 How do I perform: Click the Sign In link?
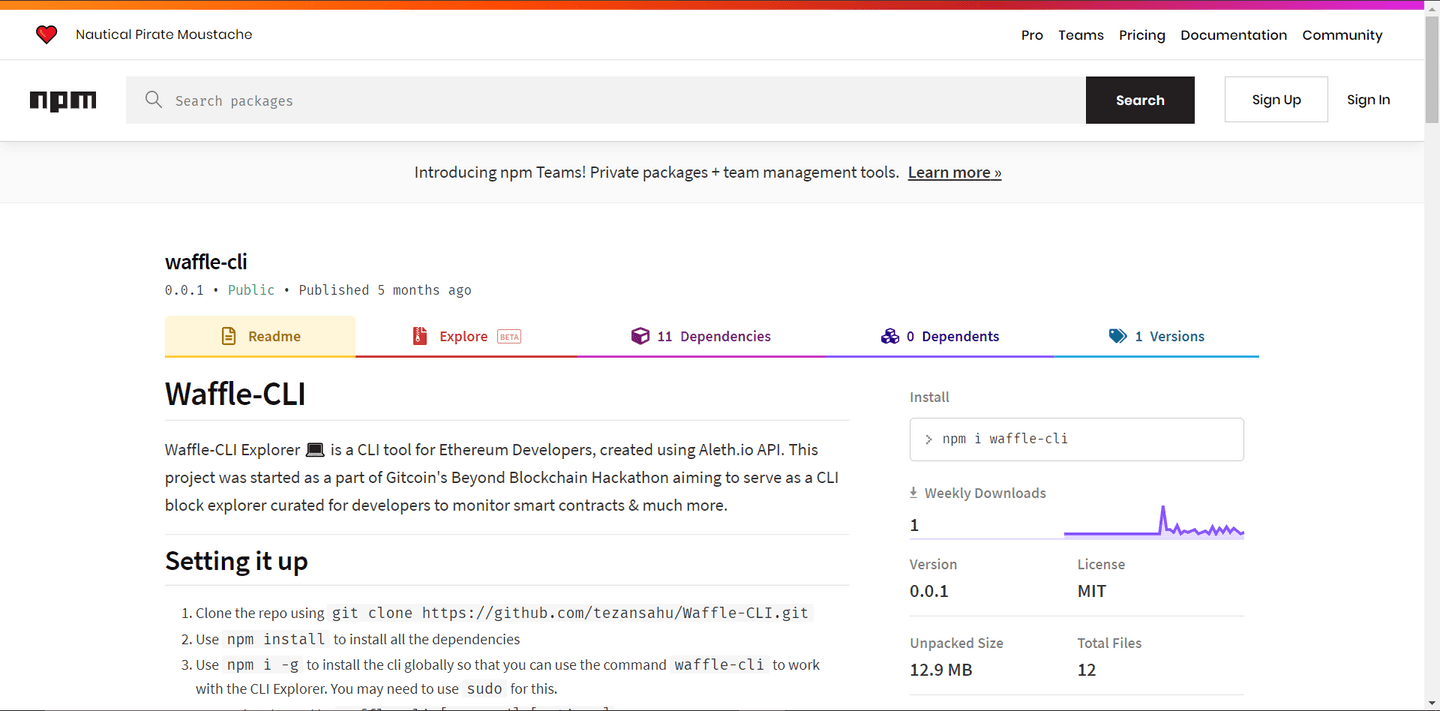coord(1368,100)
